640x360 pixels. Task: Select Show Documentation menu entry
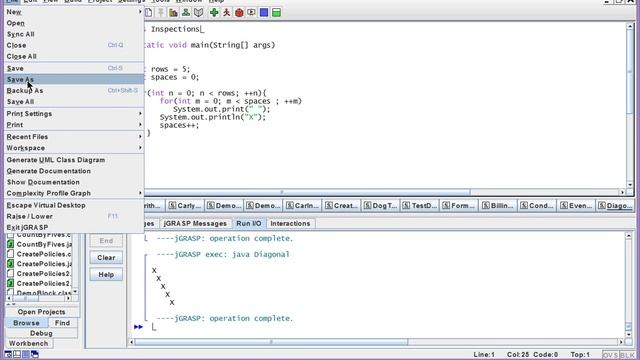coord(74,182)
